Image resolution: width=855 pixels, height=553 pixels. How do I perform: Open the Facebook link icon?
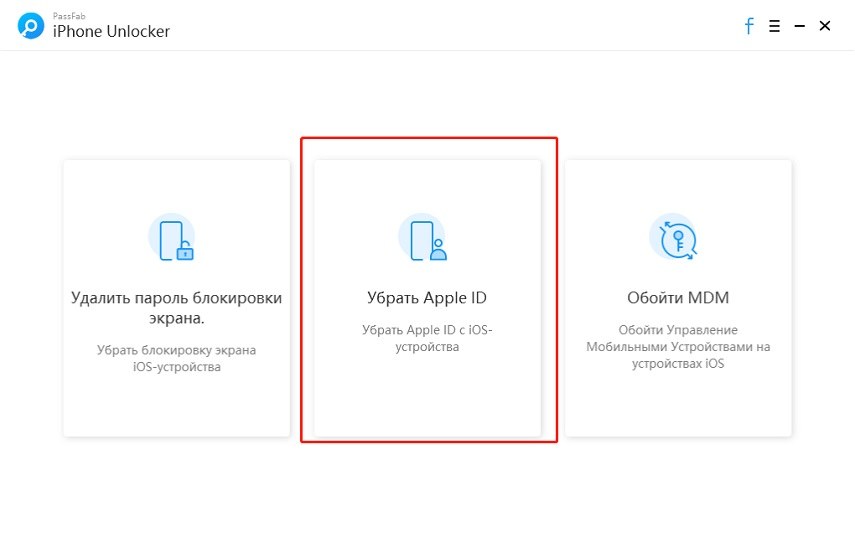pos(749,26)
